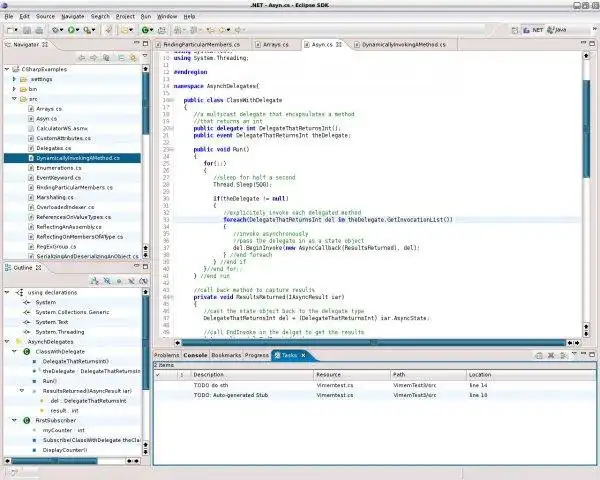Open the Problems tab
The width and height of the screenshot is (600, 480).
[x=166, y=355]
